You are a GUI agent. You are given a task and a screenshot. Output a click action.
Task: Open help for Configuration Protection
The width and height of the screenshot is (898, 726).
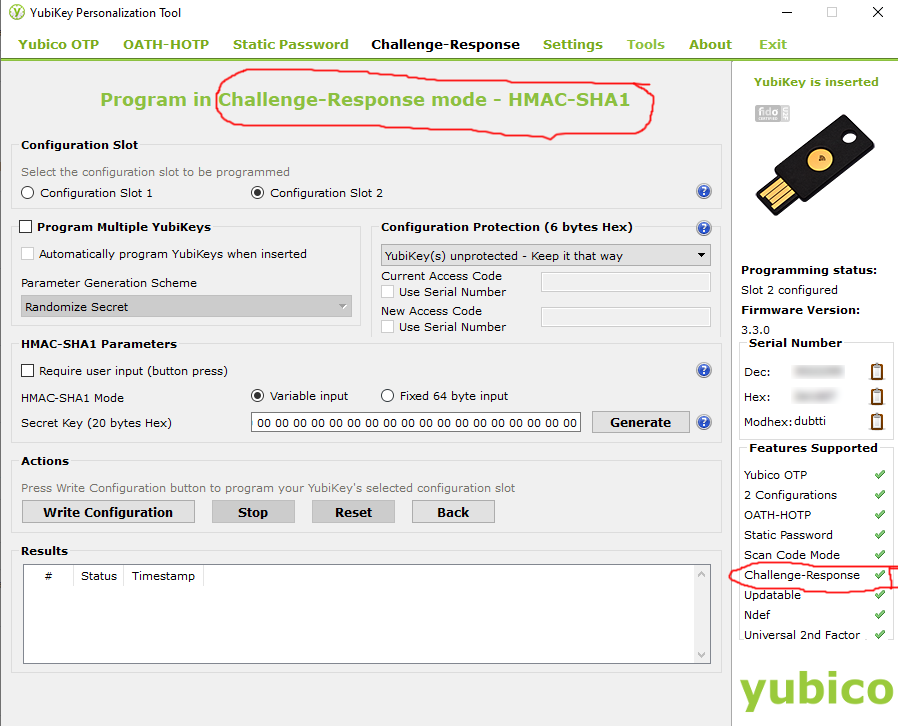[x=704, y=228]
